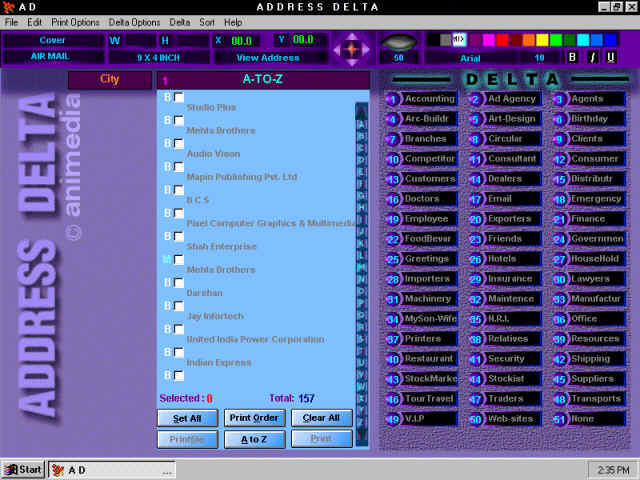
Task: Open the Delta Options menu
Action: [x=134, y=22]
